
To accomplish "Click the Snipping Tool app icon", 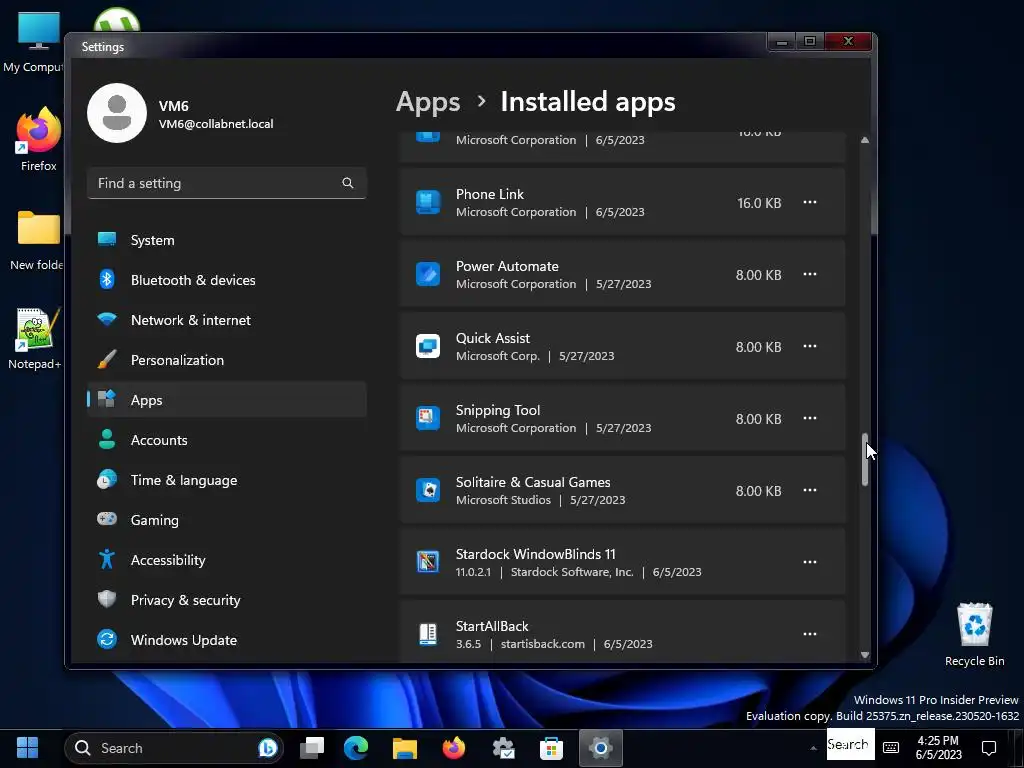I will pyautogui.click(x=428, y=418).
